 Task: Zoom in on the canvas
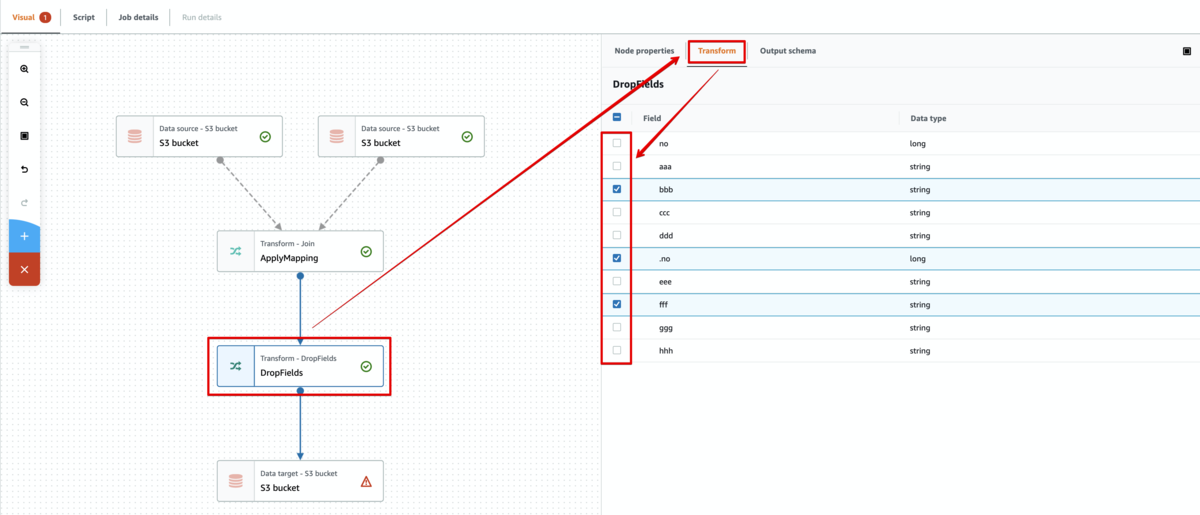[24, 69]
